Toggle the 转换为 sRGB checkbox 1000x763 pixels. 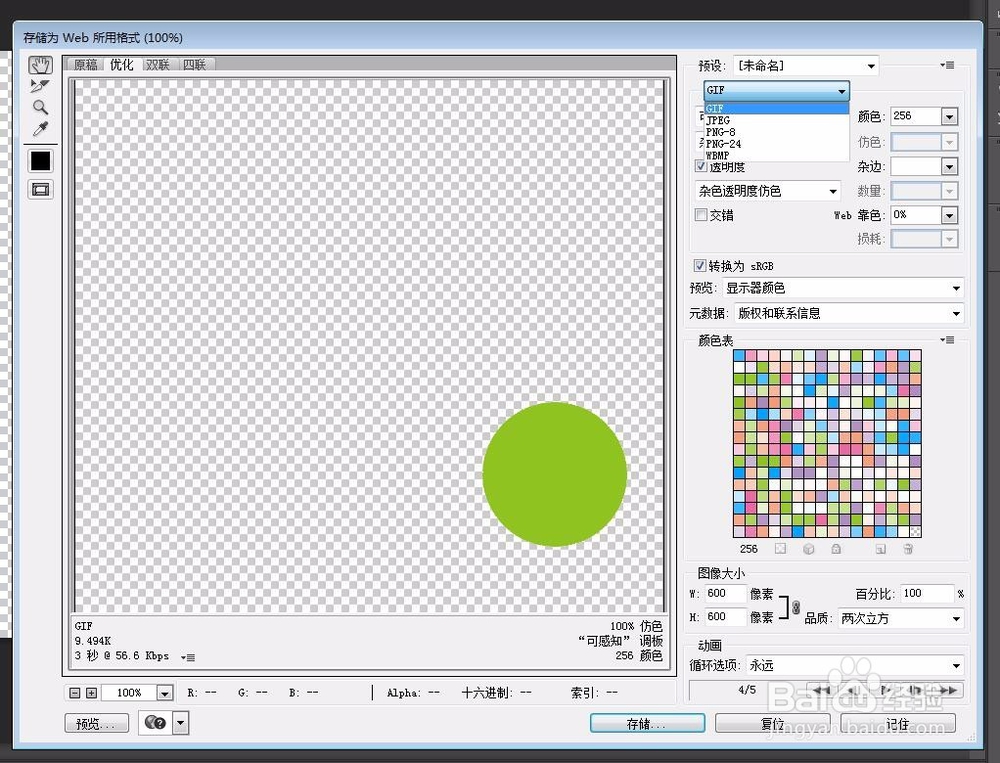[700, 265]
